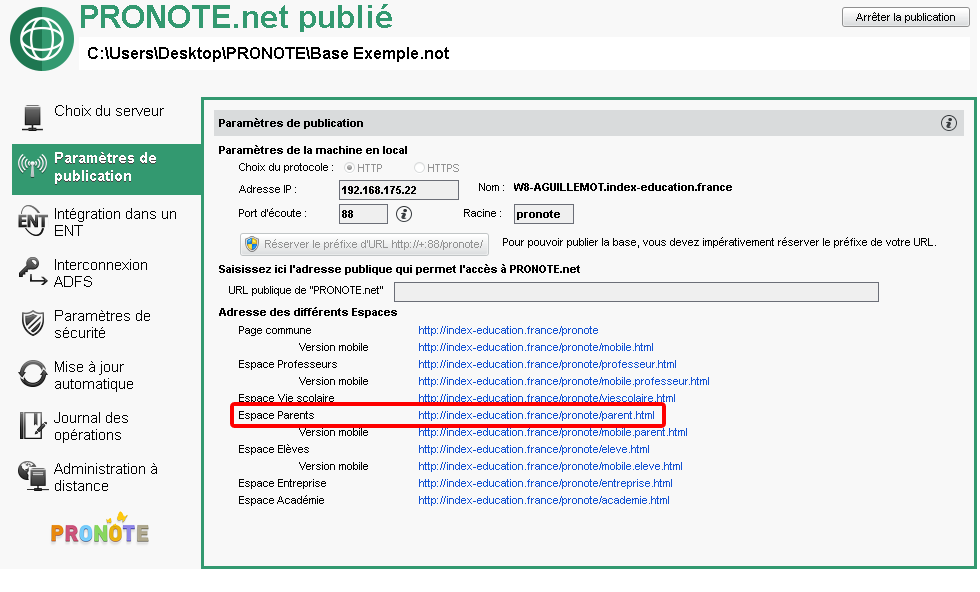Click the Espace Entreprise label
Image resolution: width=980 pixels, height=592 pixels.
[282, 483]
